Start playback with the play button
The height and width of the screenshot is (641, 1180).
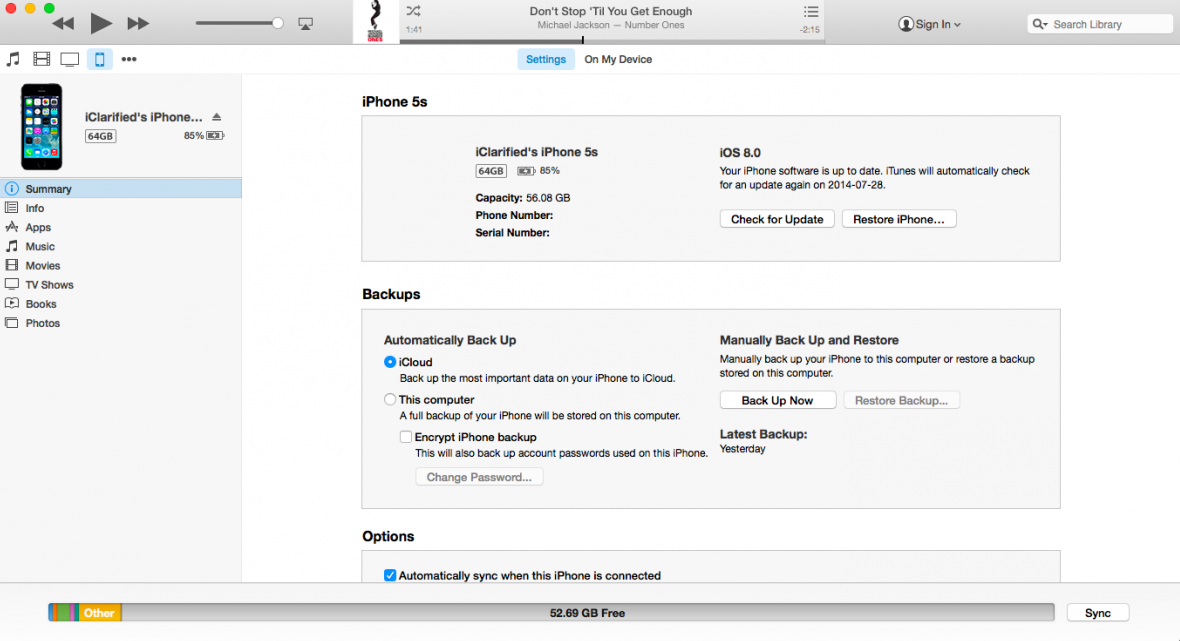101,23
